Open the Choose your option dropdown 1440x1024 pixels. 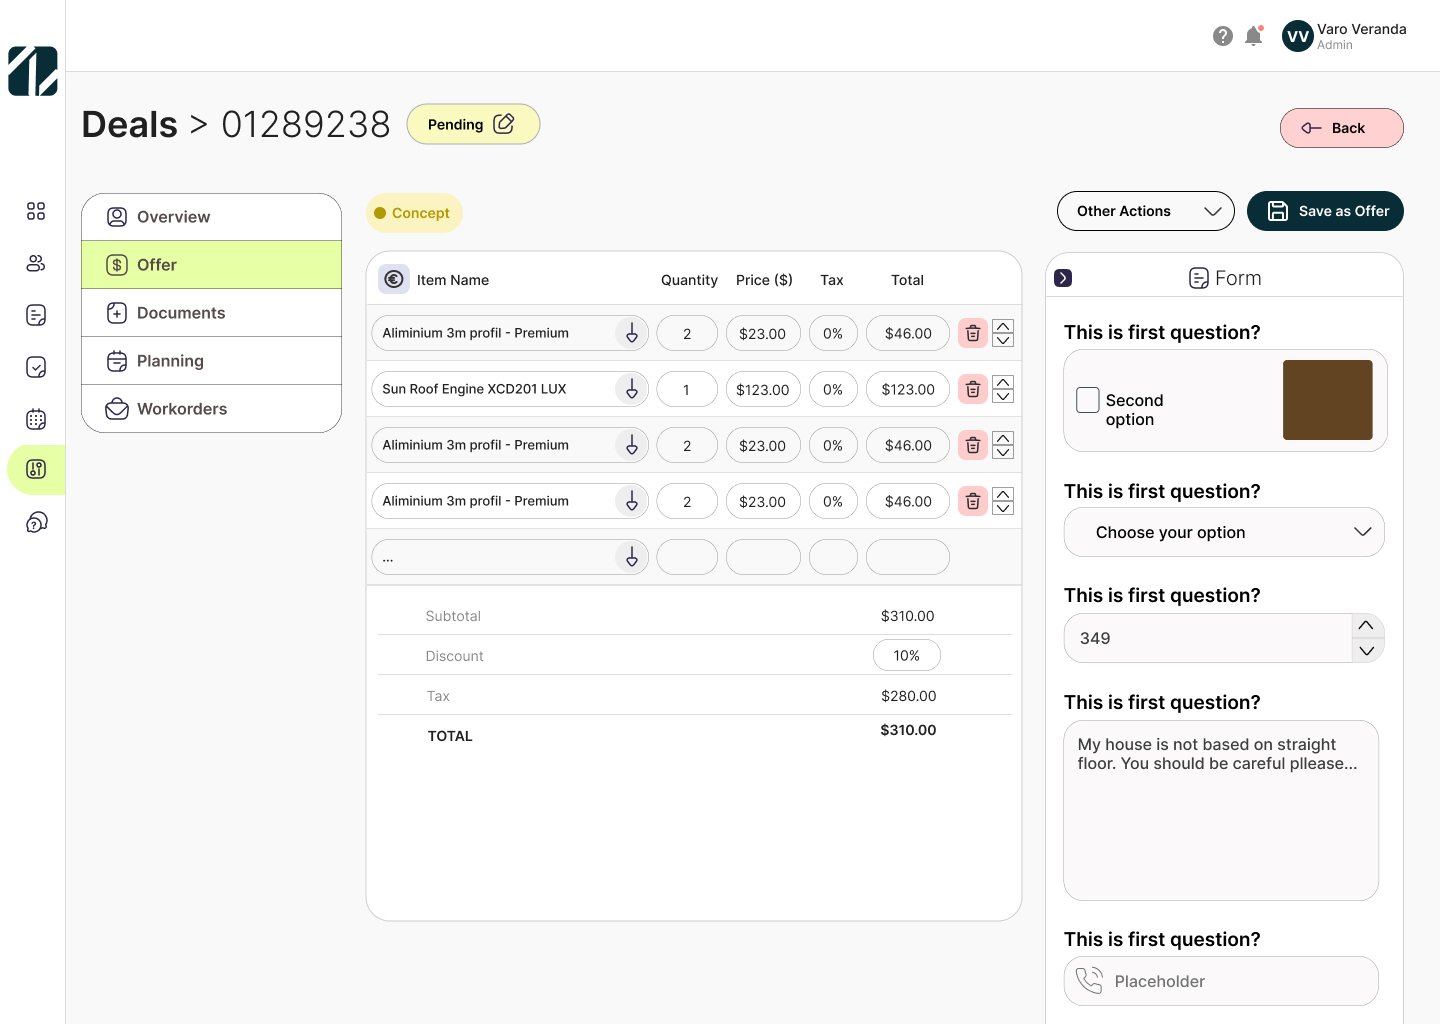(x=1224, y=532)
